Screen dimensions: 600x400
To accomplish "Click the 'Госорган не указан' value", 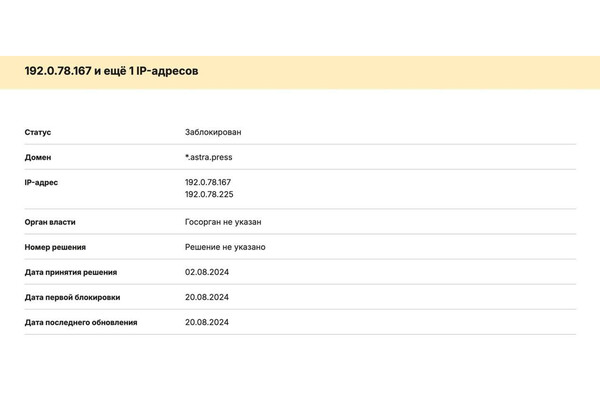I will tap(223, 222).
